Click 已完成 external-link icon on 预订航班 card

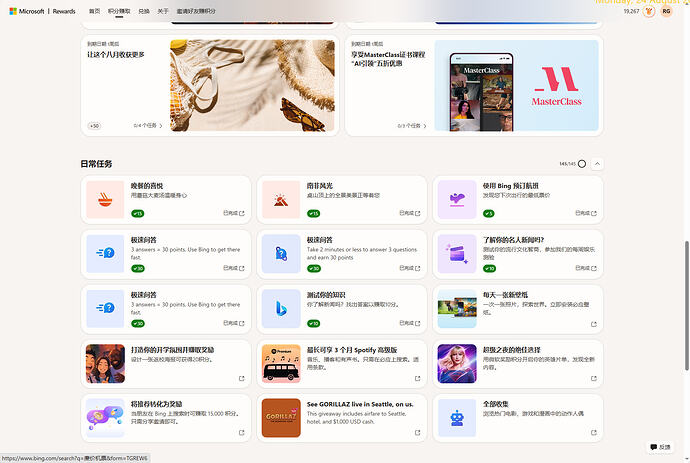[x=594, y=213]
